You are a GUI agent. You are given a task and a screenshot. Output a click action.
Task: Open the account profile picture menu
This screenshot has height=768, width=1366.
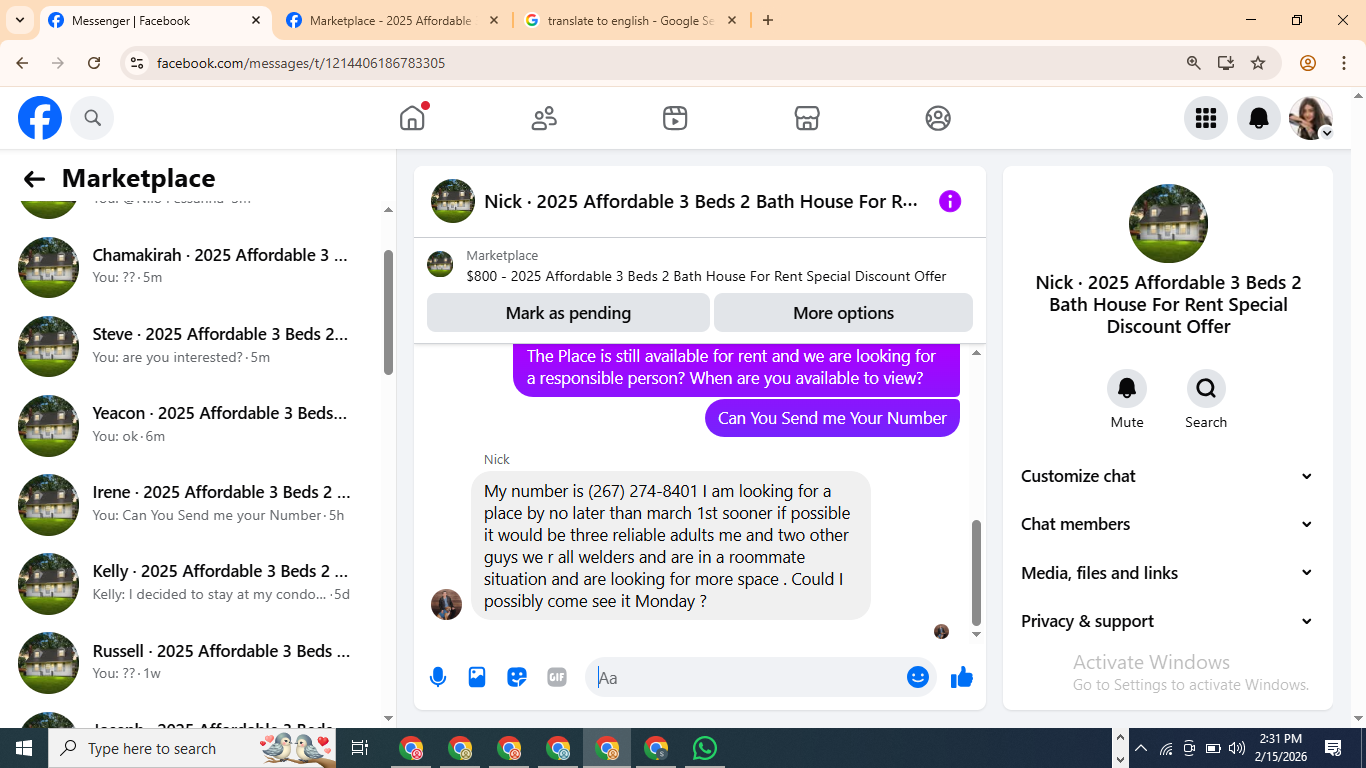[1311, 118]
